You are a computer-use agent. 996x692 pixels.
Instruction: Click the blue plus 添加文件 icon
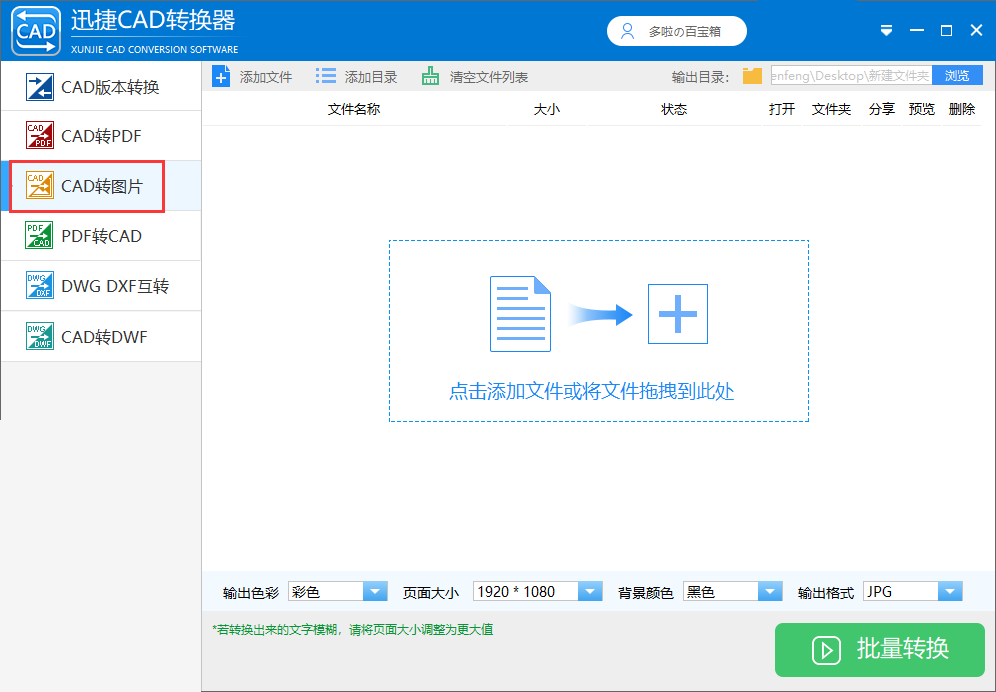click(x=220, y=77)
